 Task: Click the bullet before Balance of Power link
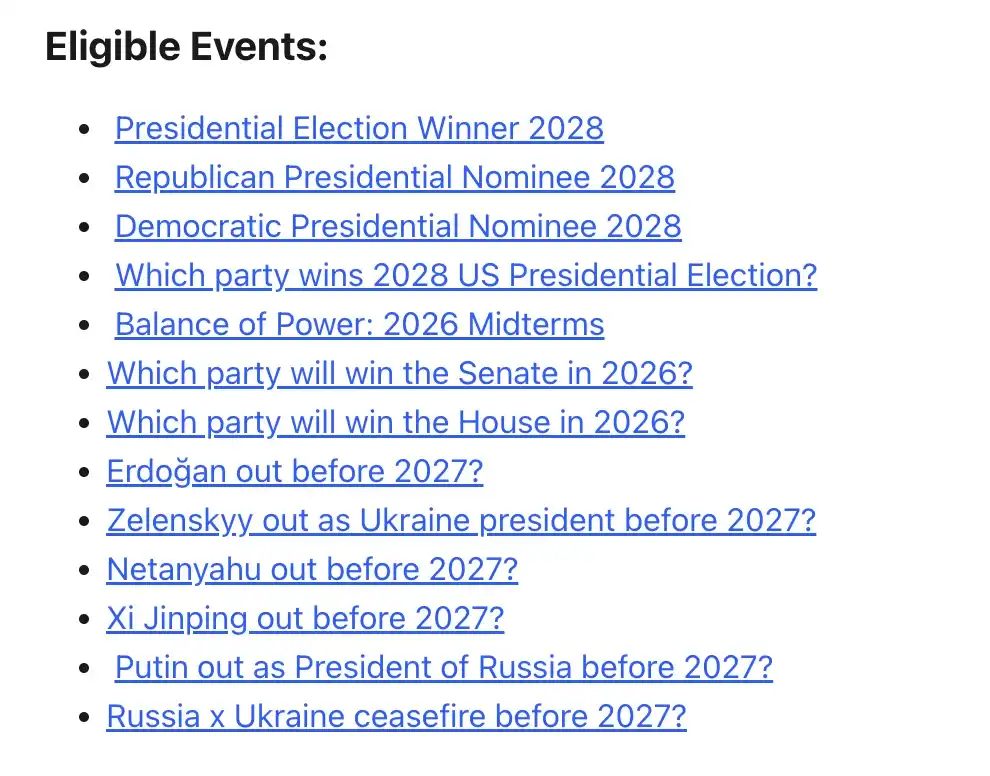(x=85, y=326)
